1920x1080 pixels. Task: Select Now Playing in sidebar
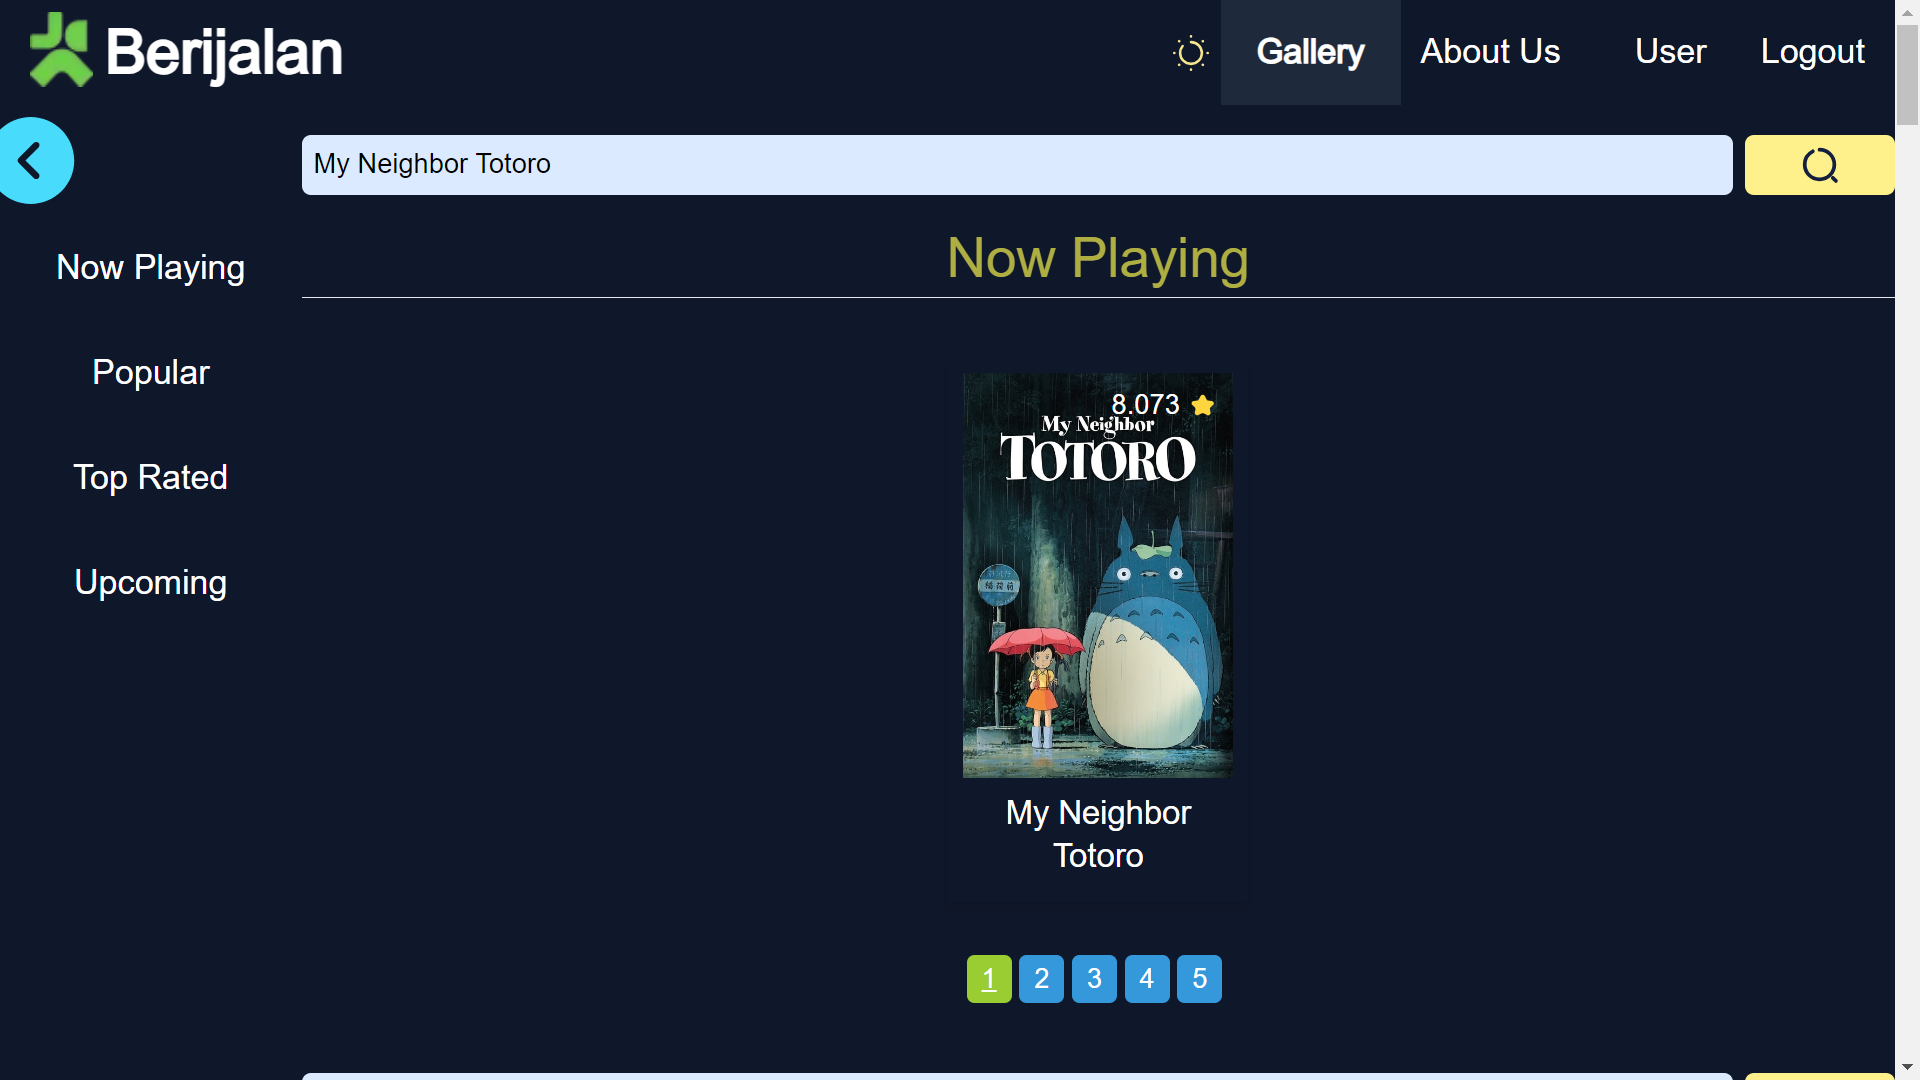click(x=150, y=268)
